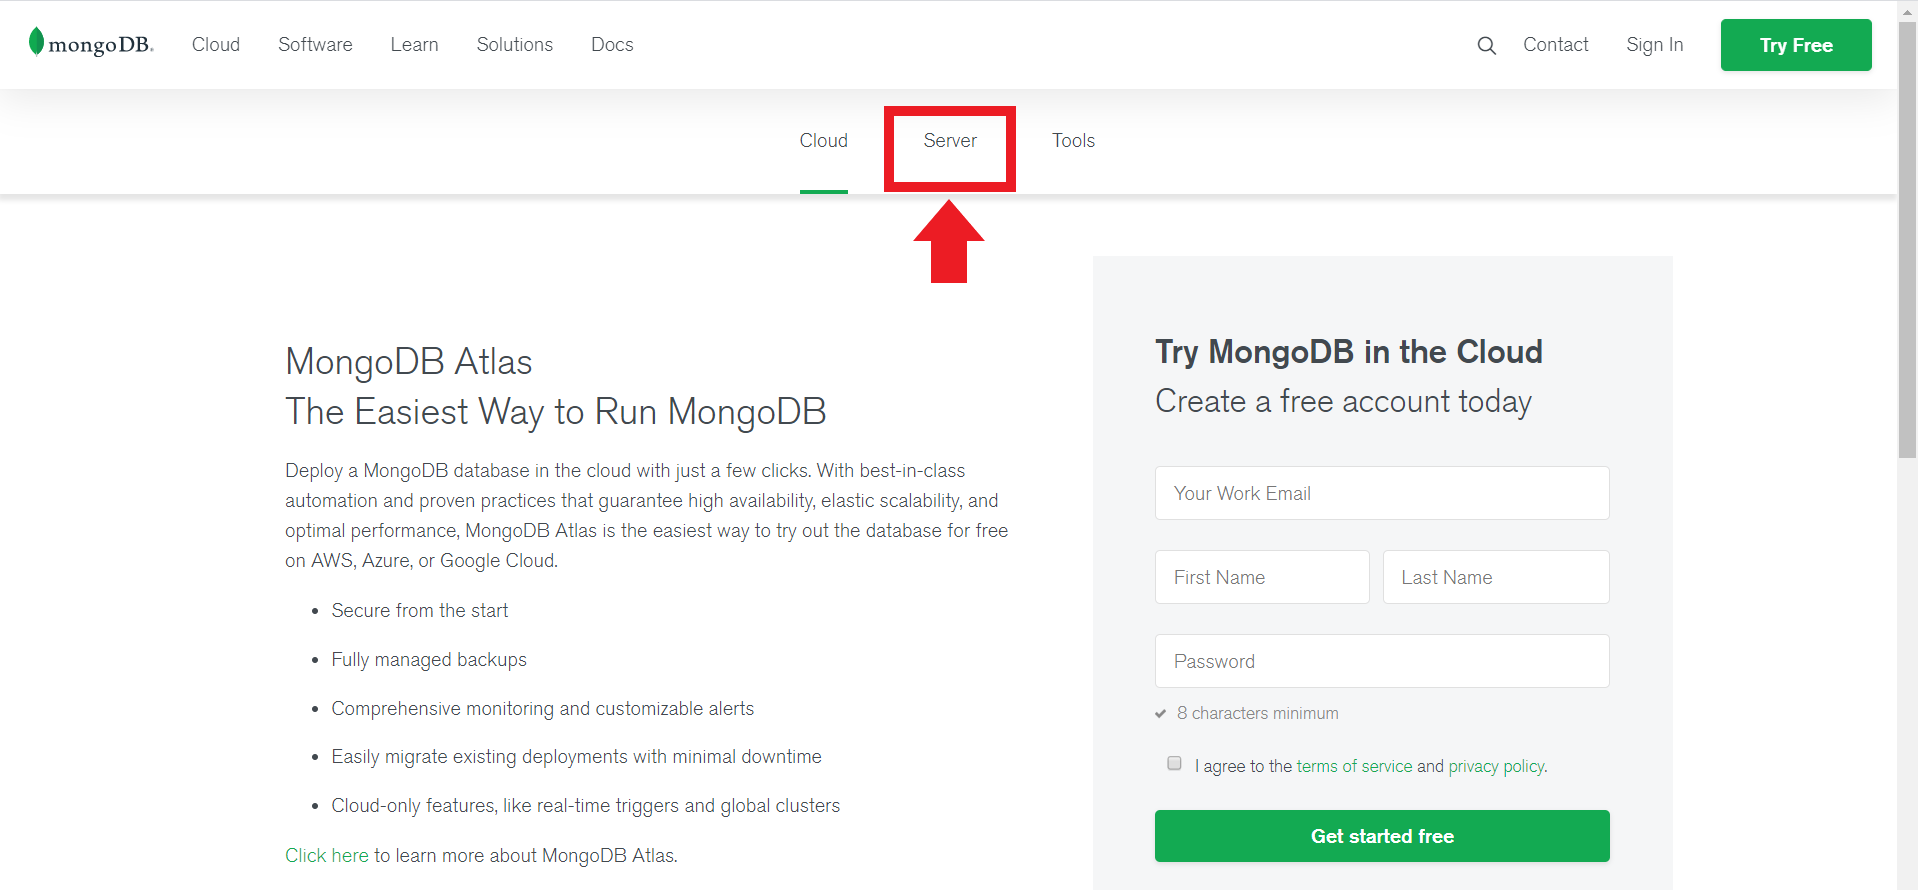Click the 'MongoDB Atlas' heading text
The image size is (1918, 890).
409,361
